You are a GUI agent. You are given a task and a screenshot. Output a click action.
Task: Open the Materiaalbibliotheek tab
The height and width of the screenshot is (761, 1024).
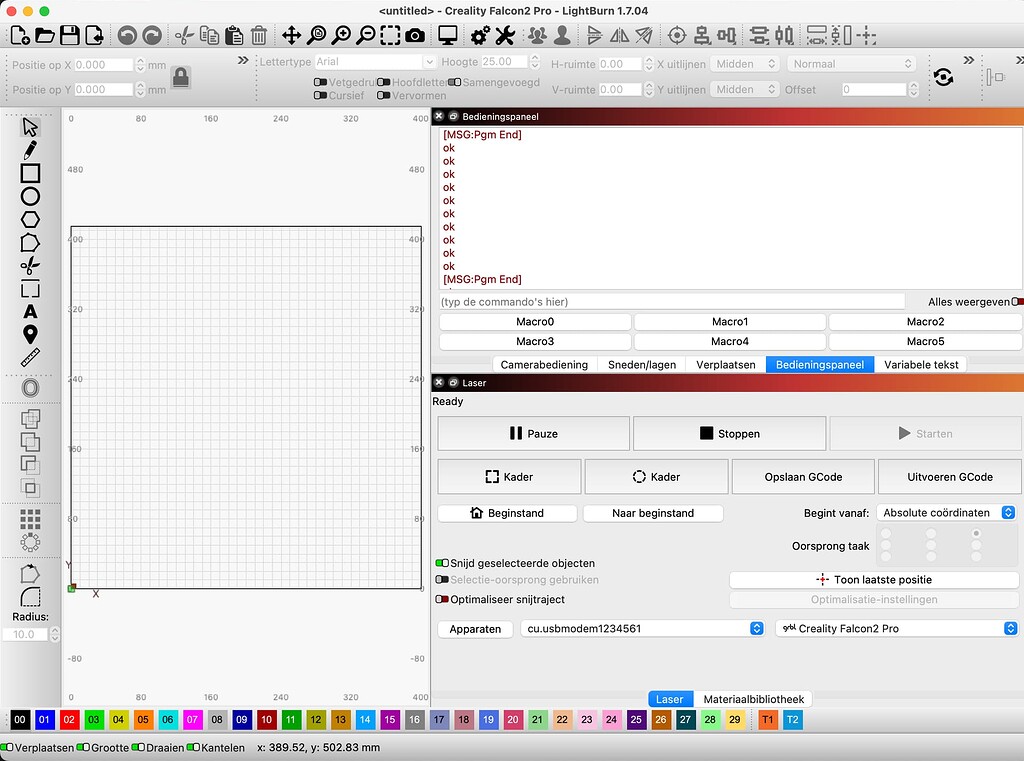pyautogui.click(x=753, y=700)
